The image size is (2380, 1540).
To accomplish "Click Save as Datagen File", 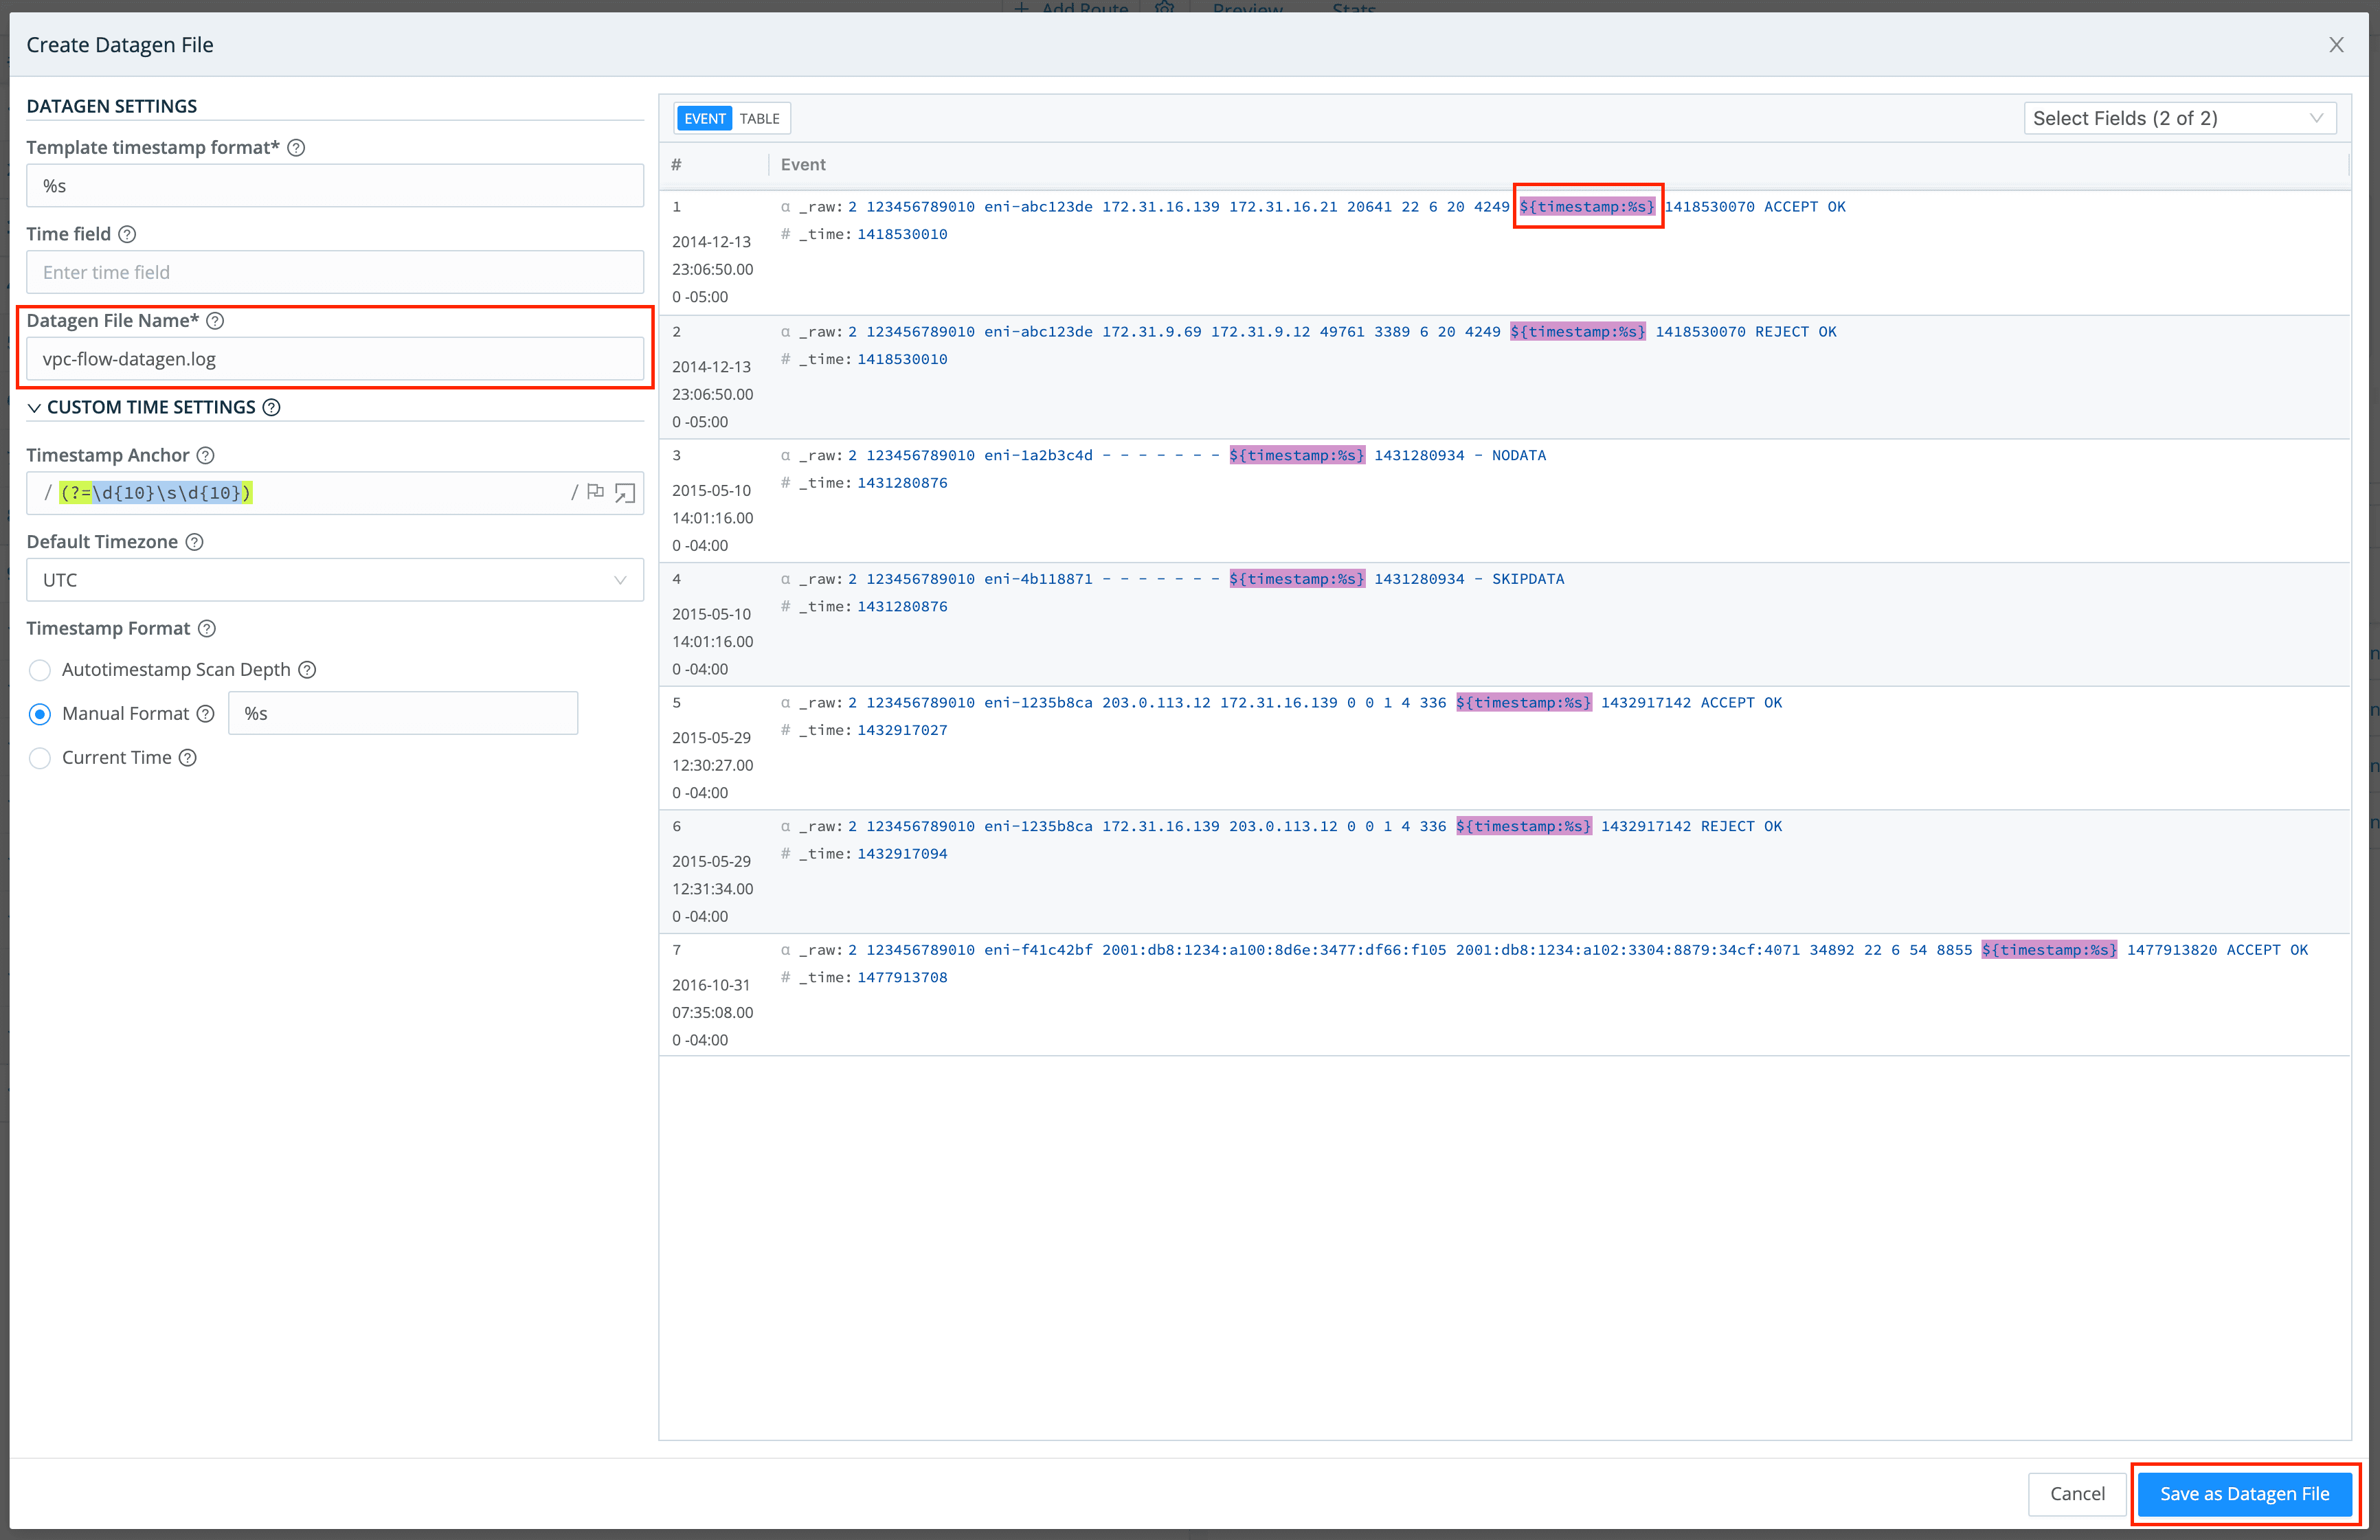I will (2244, 1493).
